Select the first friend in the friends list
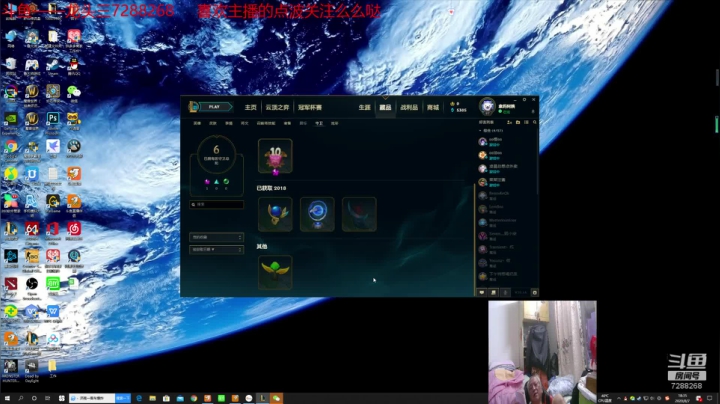This screenshot has width=720, height=404. point(505,141)
